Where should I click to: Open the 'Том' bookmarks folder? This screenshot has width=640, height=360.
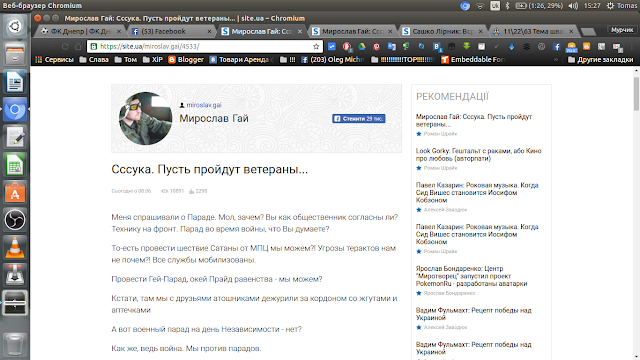click(126, 60)
